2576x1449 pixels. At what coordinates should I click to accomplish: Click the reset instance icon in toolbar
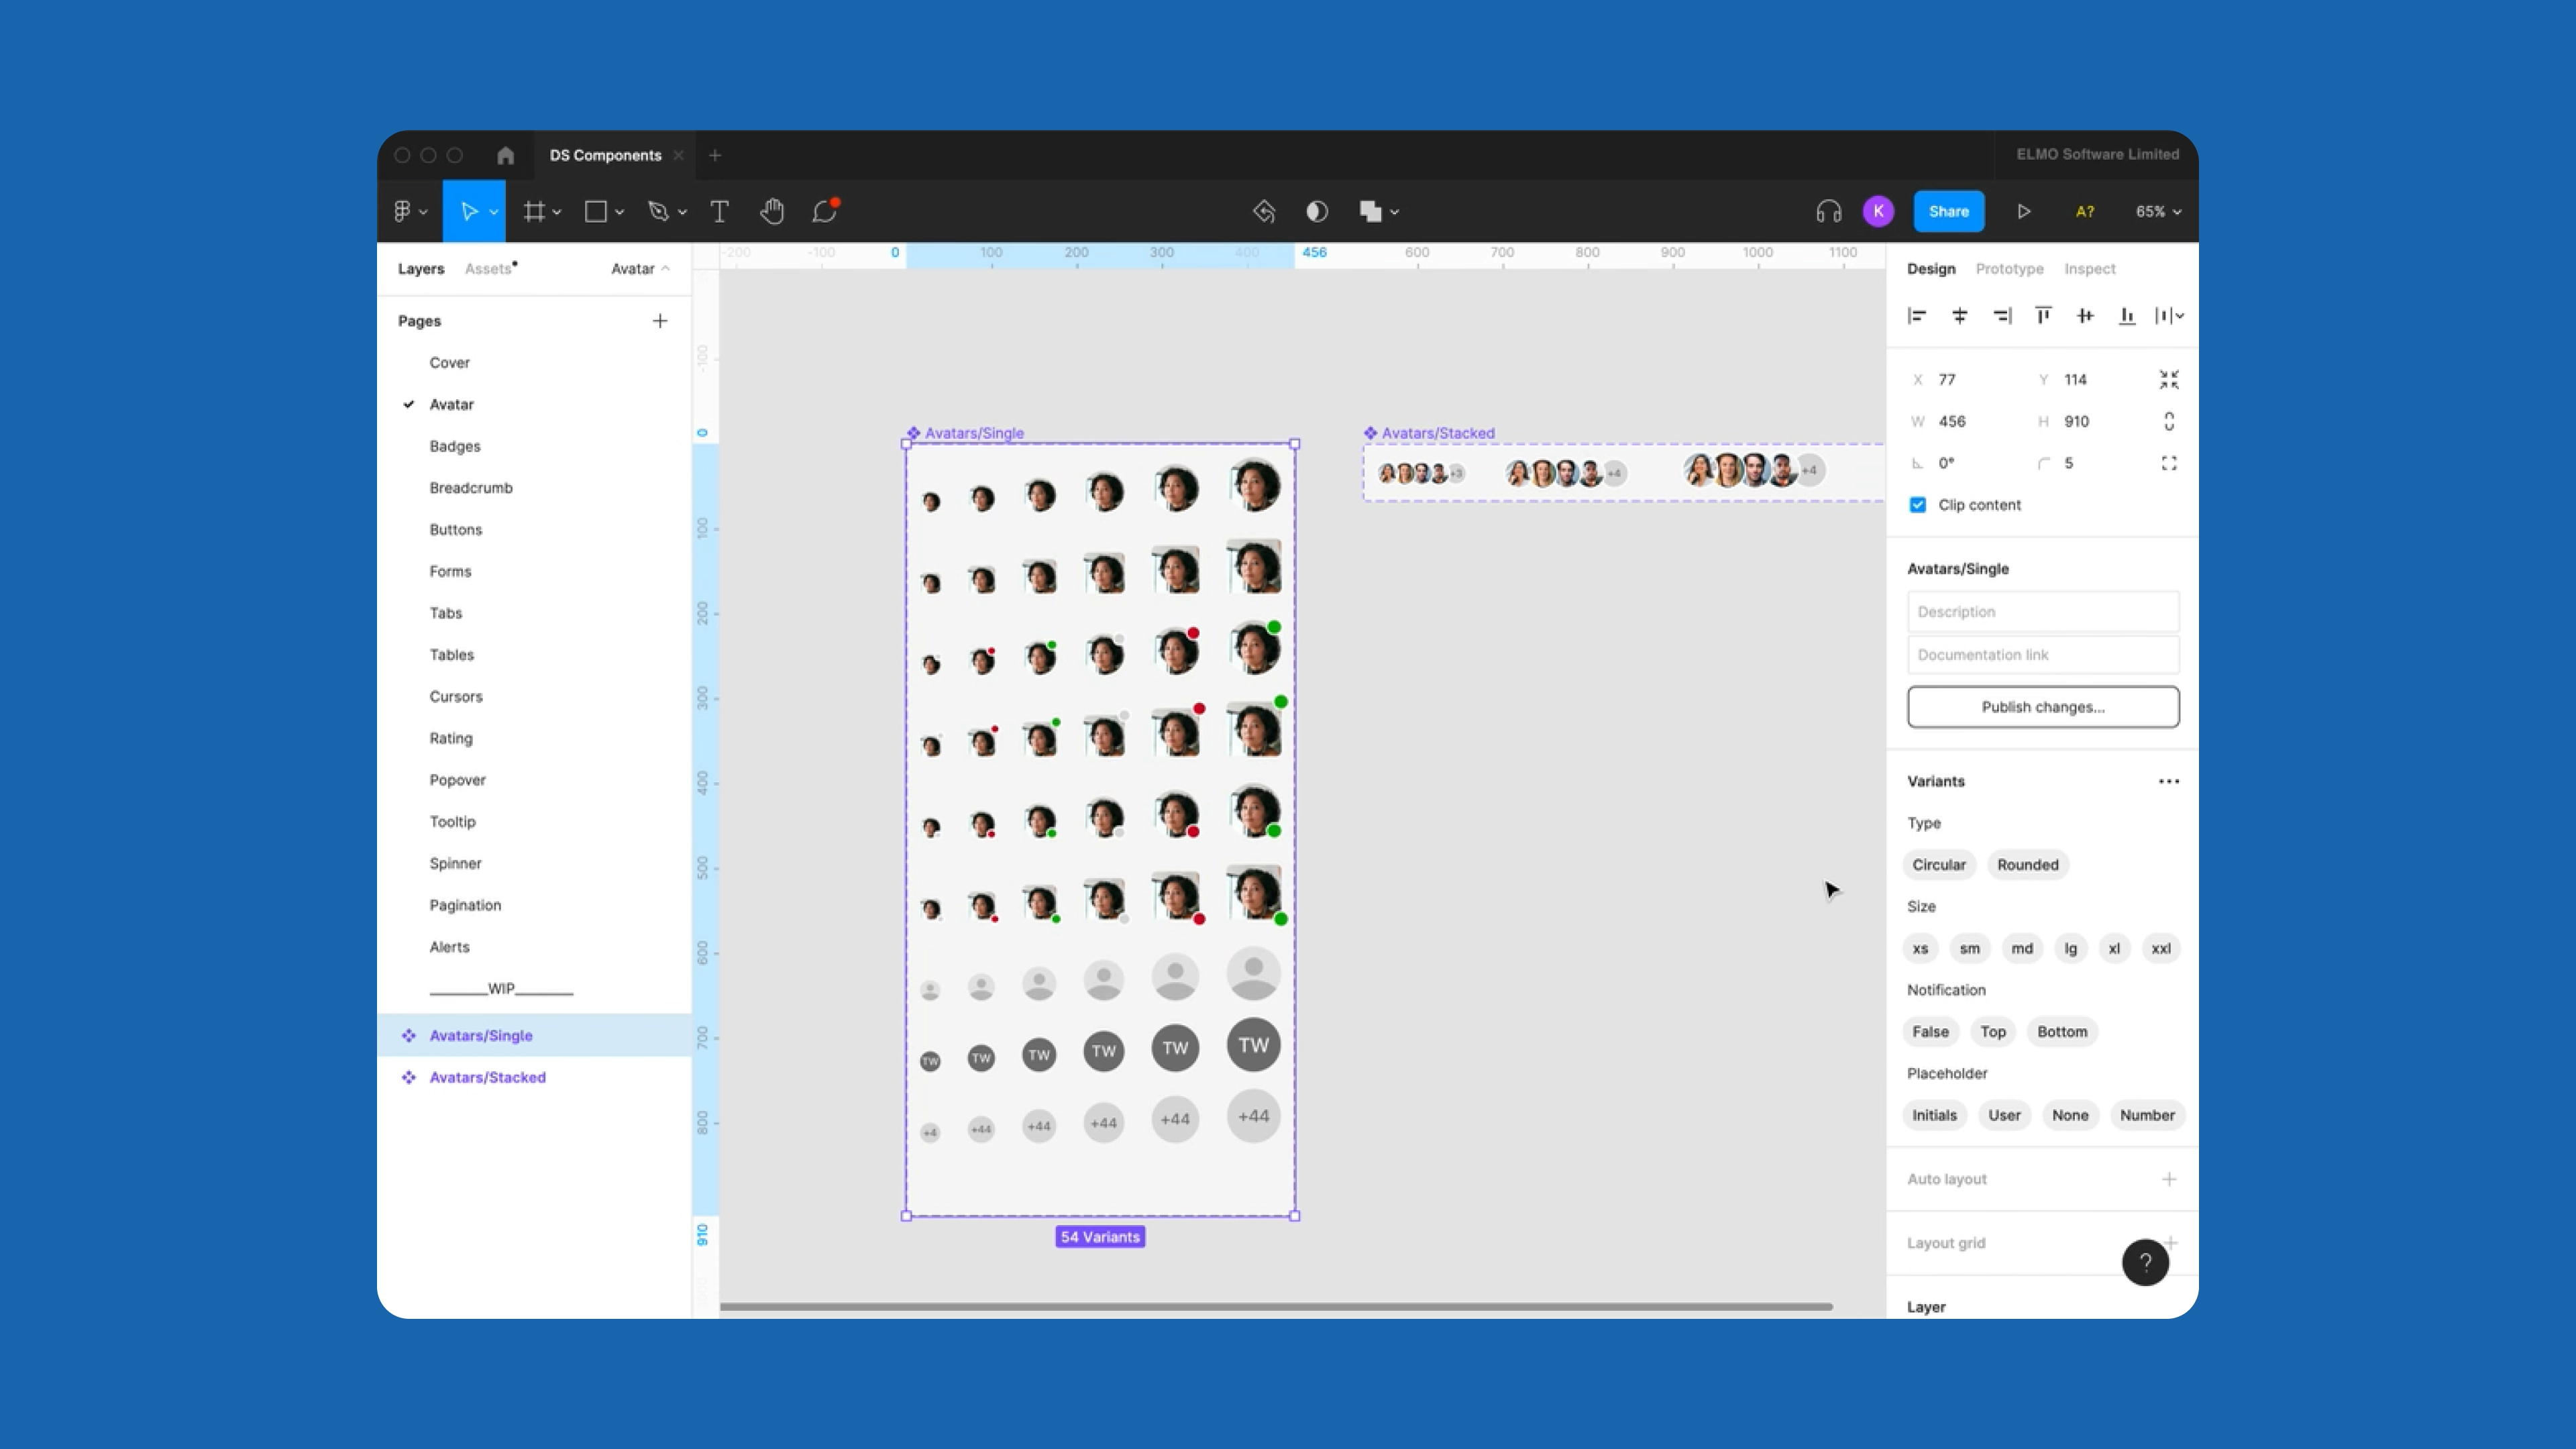coord(1264,211)
